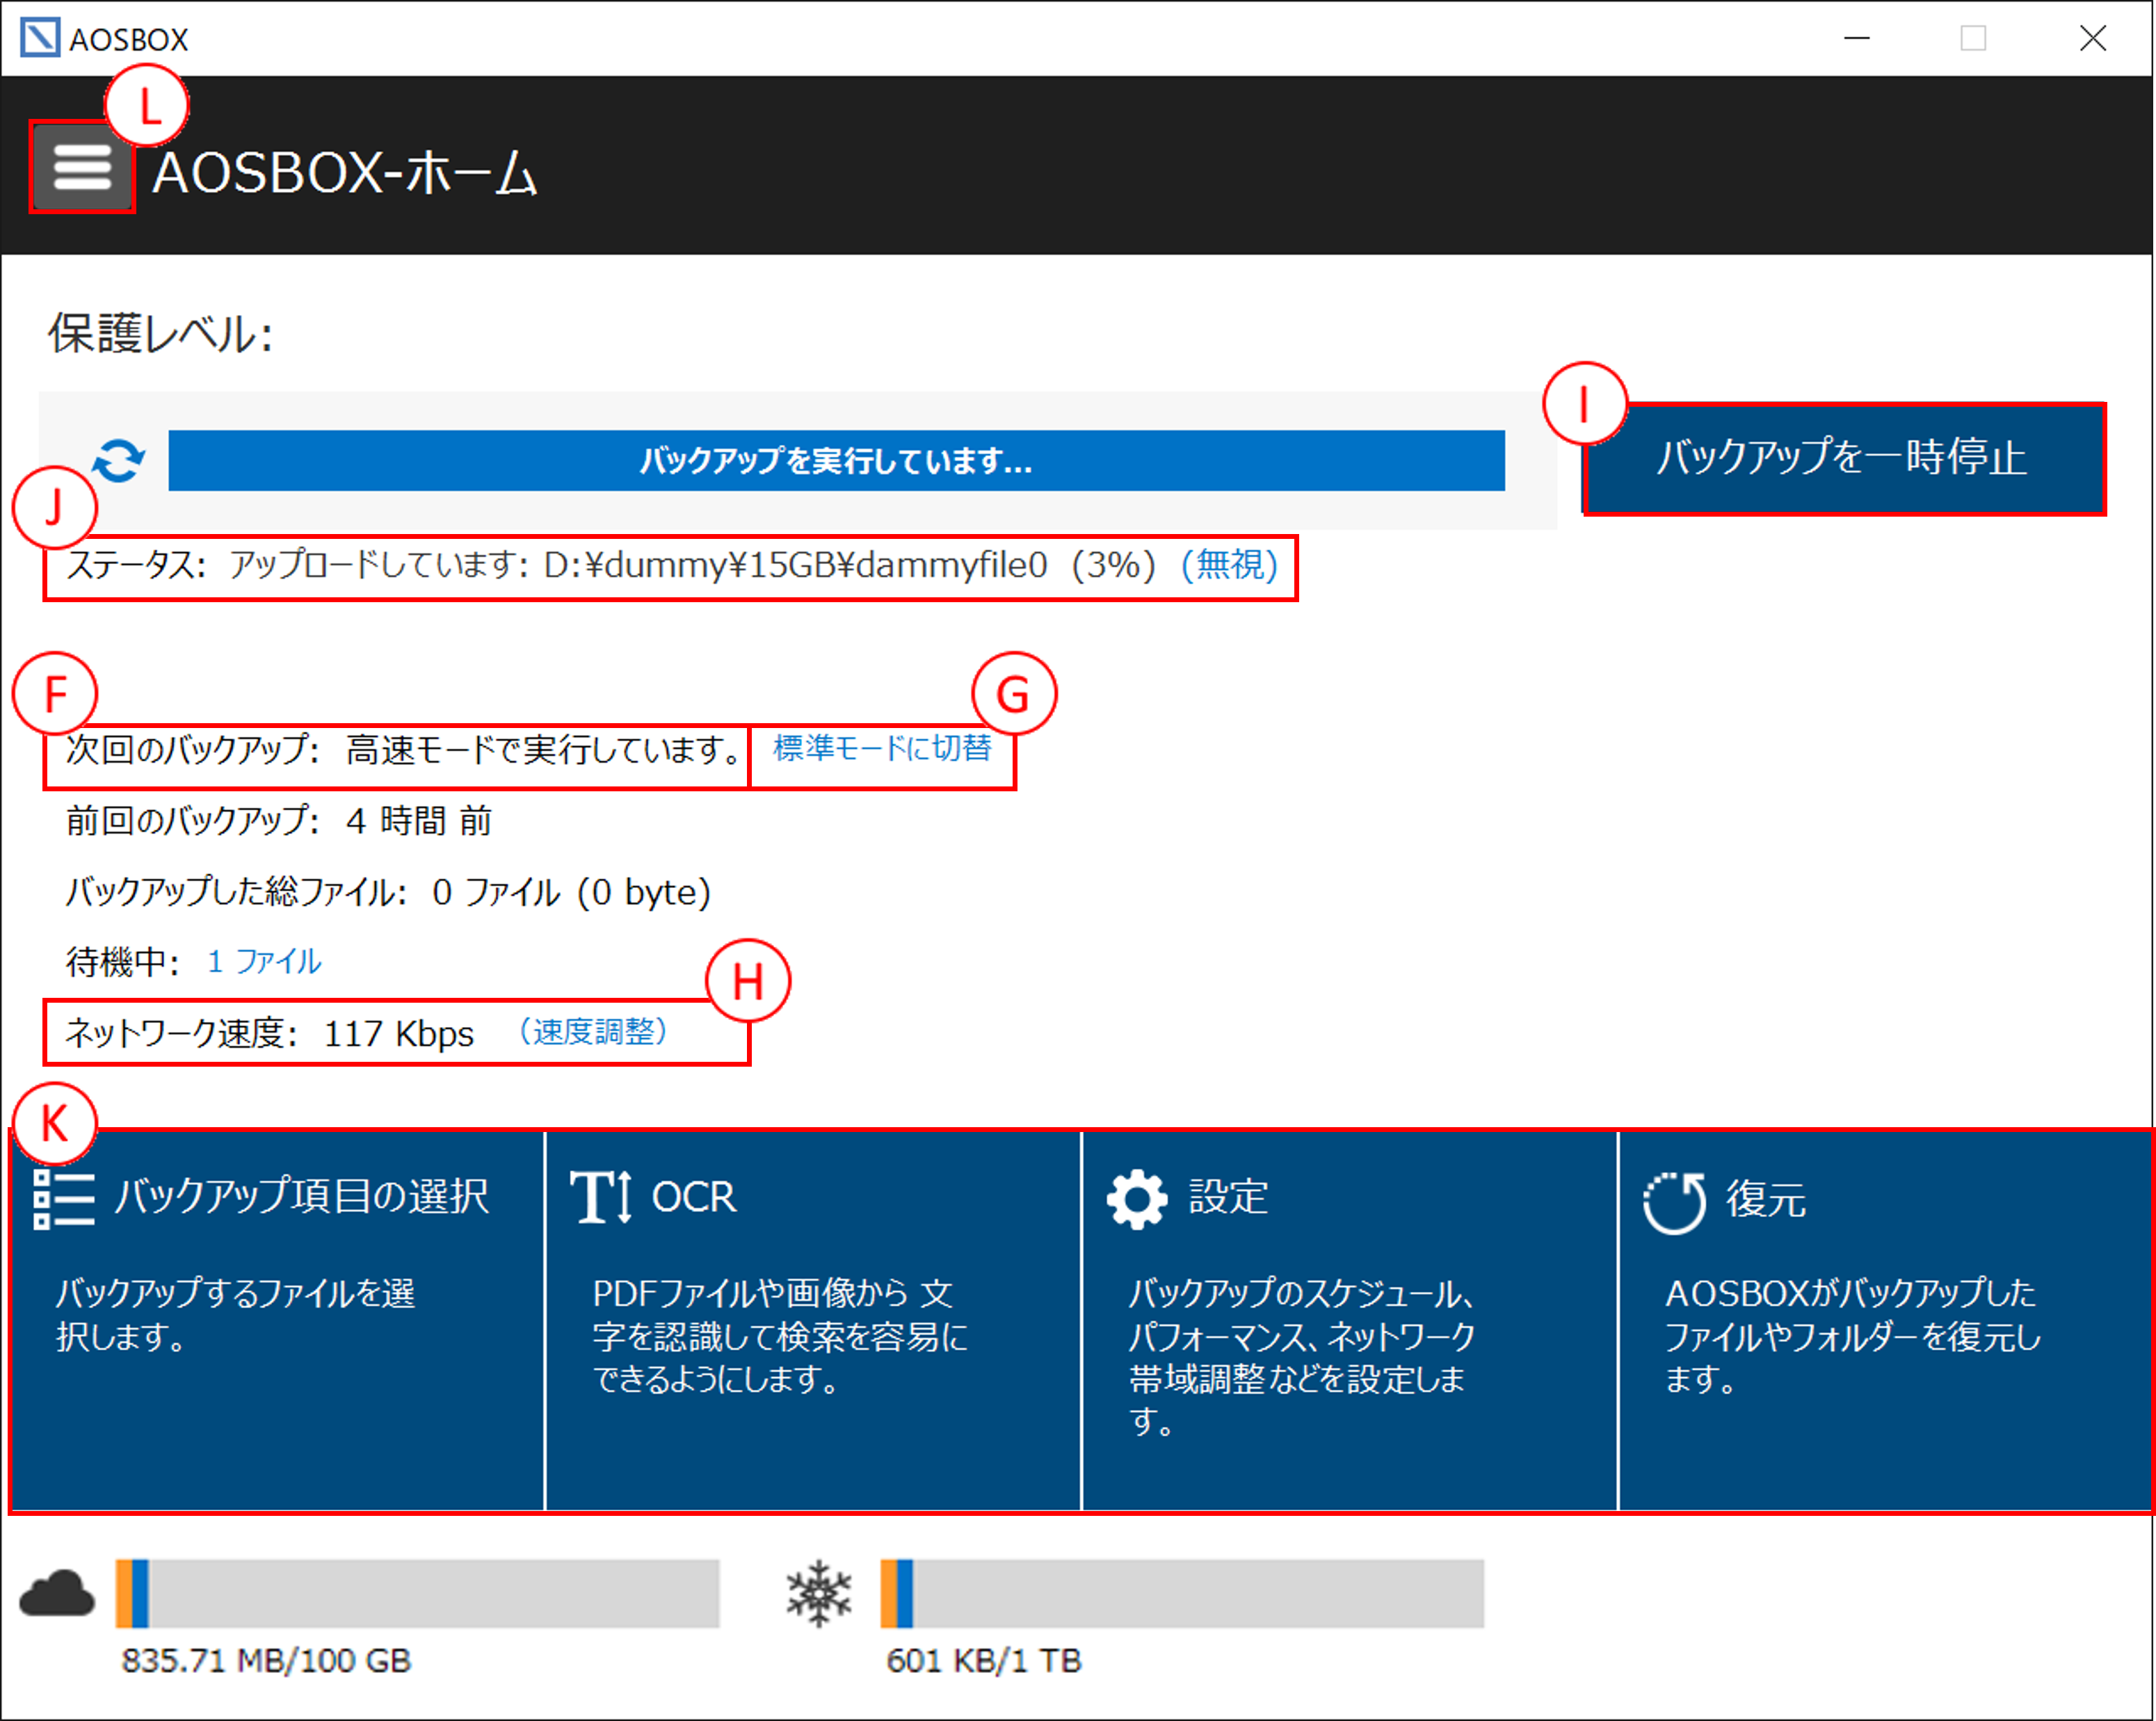
Task: Click the cloud storage usage bar
Action: click(x=417, y=1593)
